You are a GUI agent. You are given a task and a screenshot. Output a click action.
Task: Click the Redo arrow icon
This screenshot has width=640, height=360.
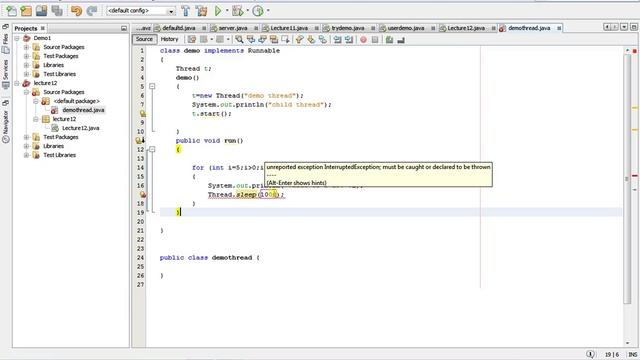(x=92, y=11)
